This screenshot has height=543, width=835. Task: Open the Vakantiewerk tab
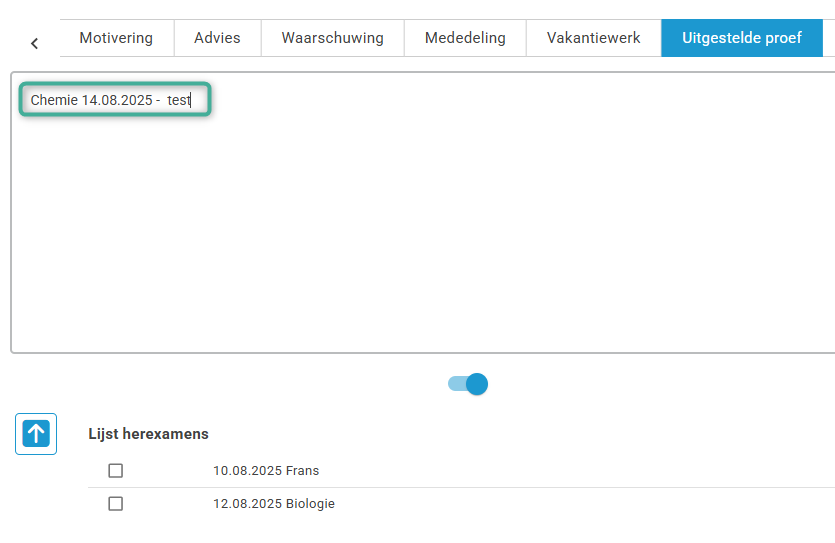[593, 38]
